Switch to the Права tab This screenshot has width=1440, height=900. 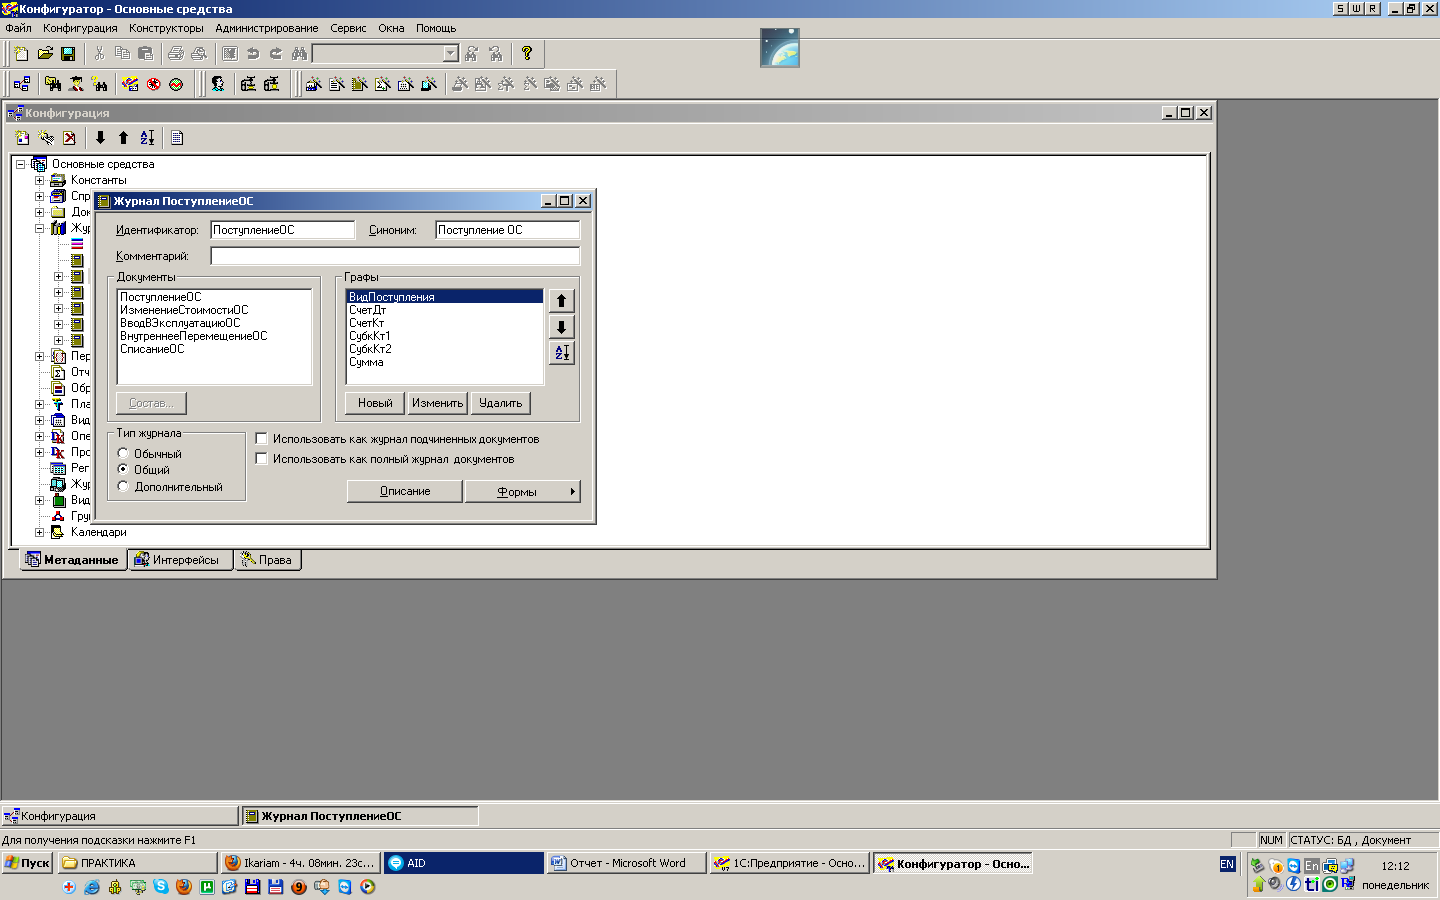point(267,560)
